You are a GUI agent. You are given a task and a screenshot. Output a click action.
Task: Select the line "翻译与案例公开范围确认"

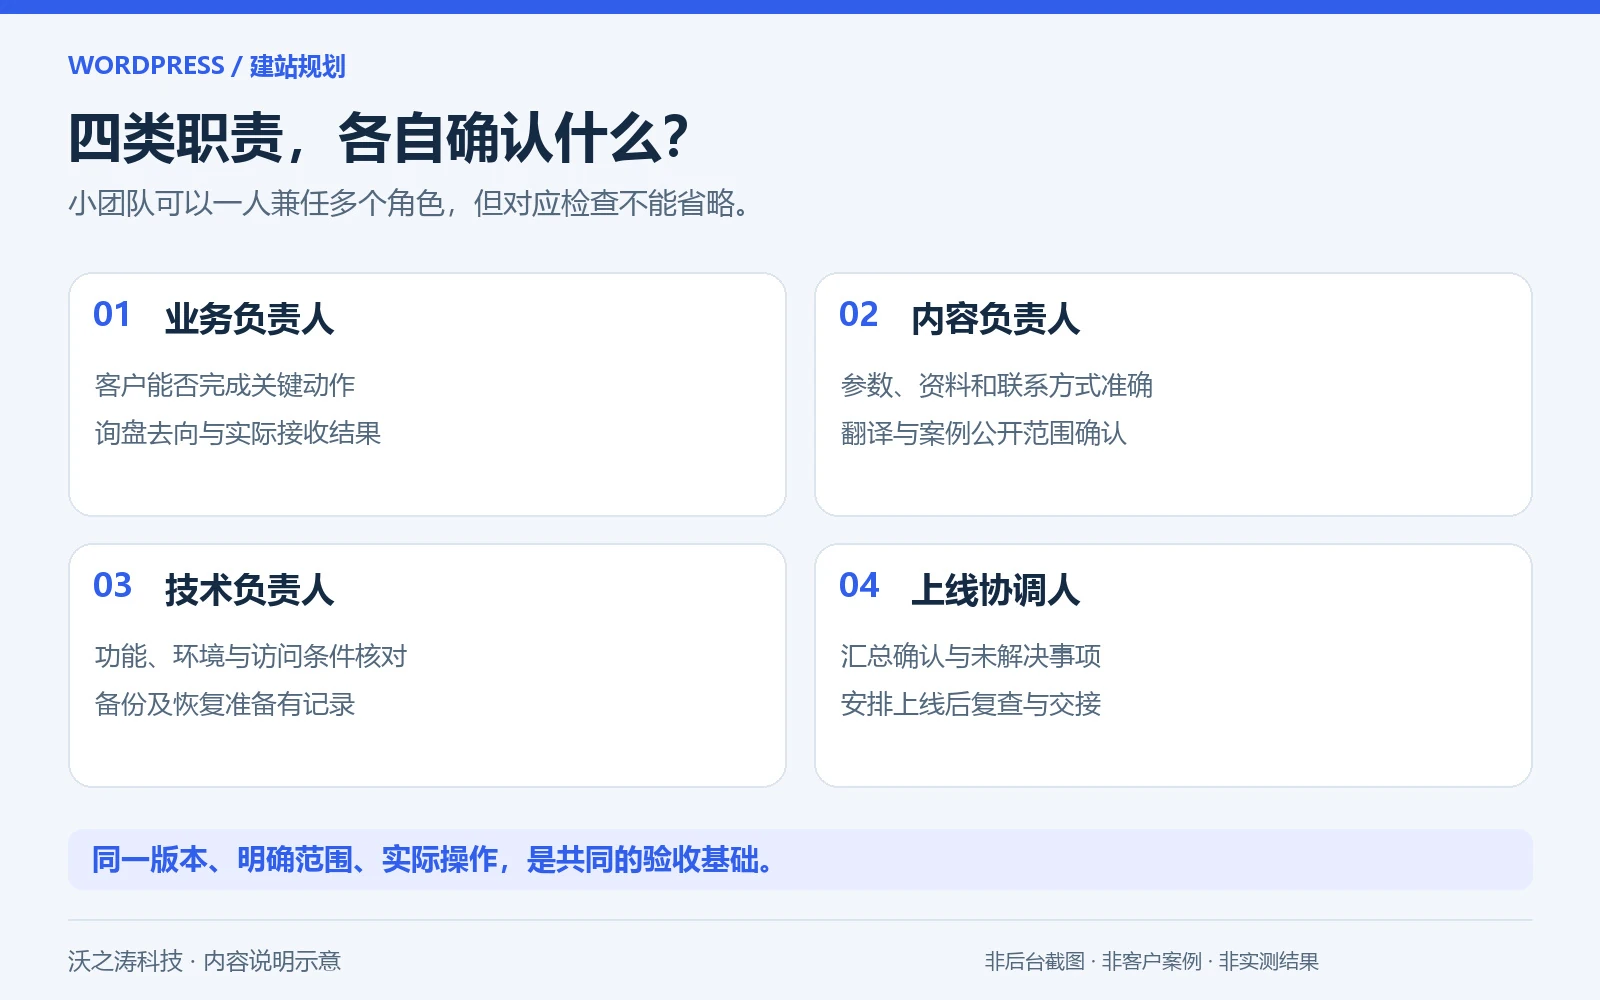pos(984,433)
